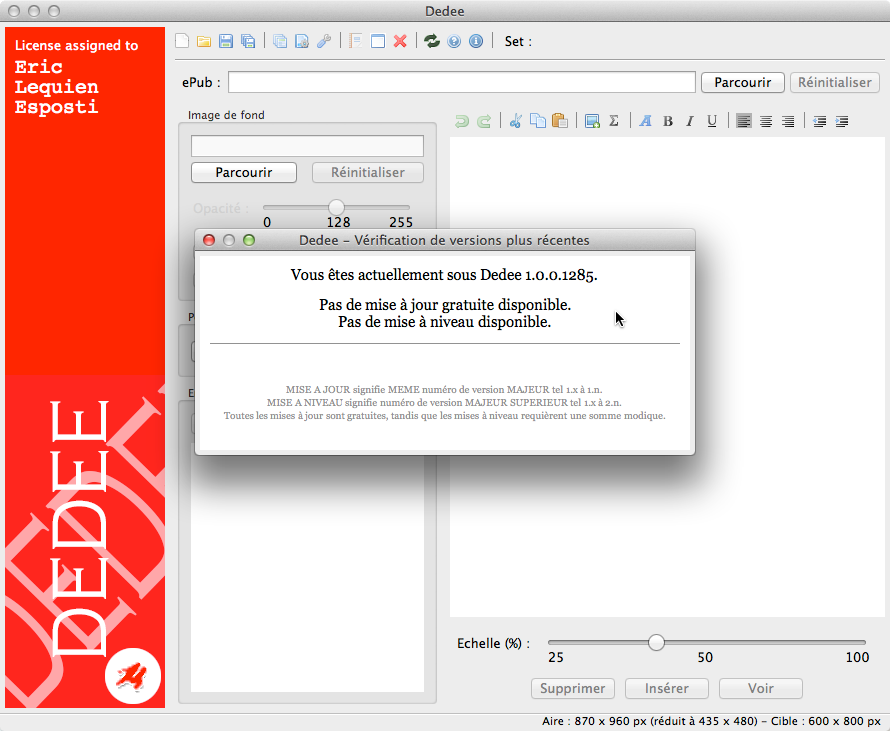Cut selection with the scissors icon
The image size is (890, 731).
[x=516, y=121]
